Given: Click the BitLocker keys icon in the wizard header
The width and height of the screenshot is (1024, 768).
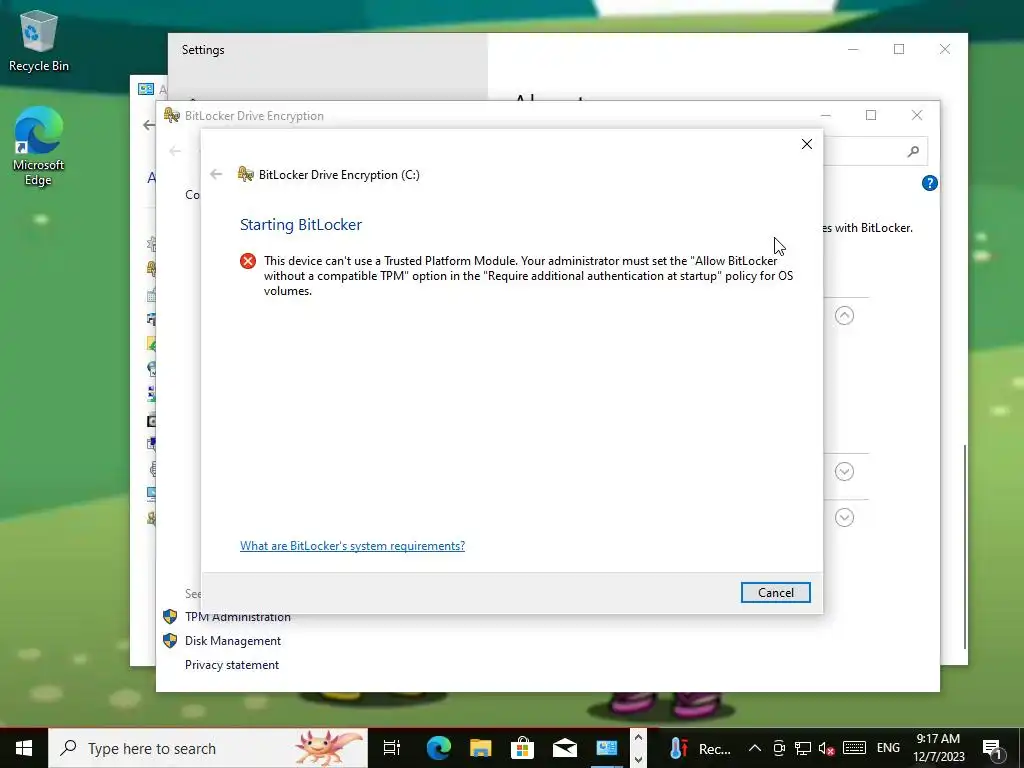Looking at the screenshot, I should [246, 174].
